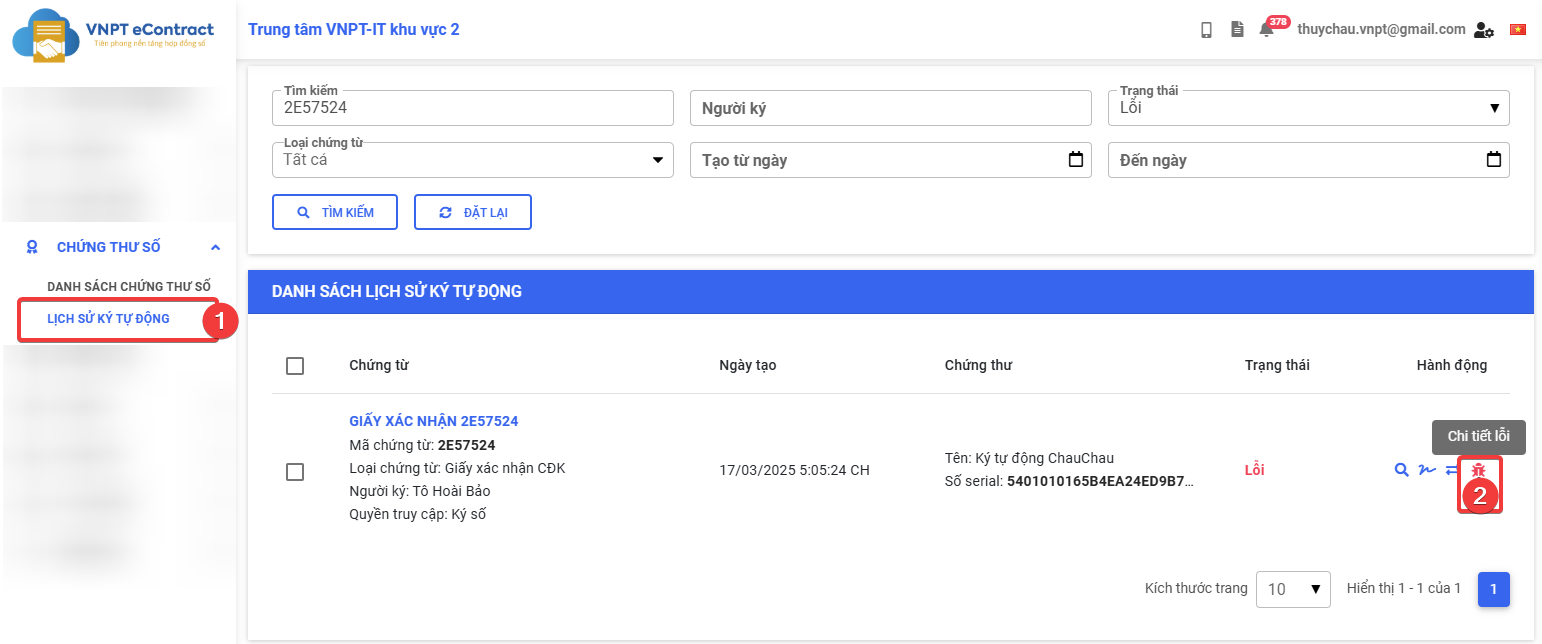Click the thuychau.vnpt@gmail.com account name
Screen dimensions: 1542x644
(1381, 29)
